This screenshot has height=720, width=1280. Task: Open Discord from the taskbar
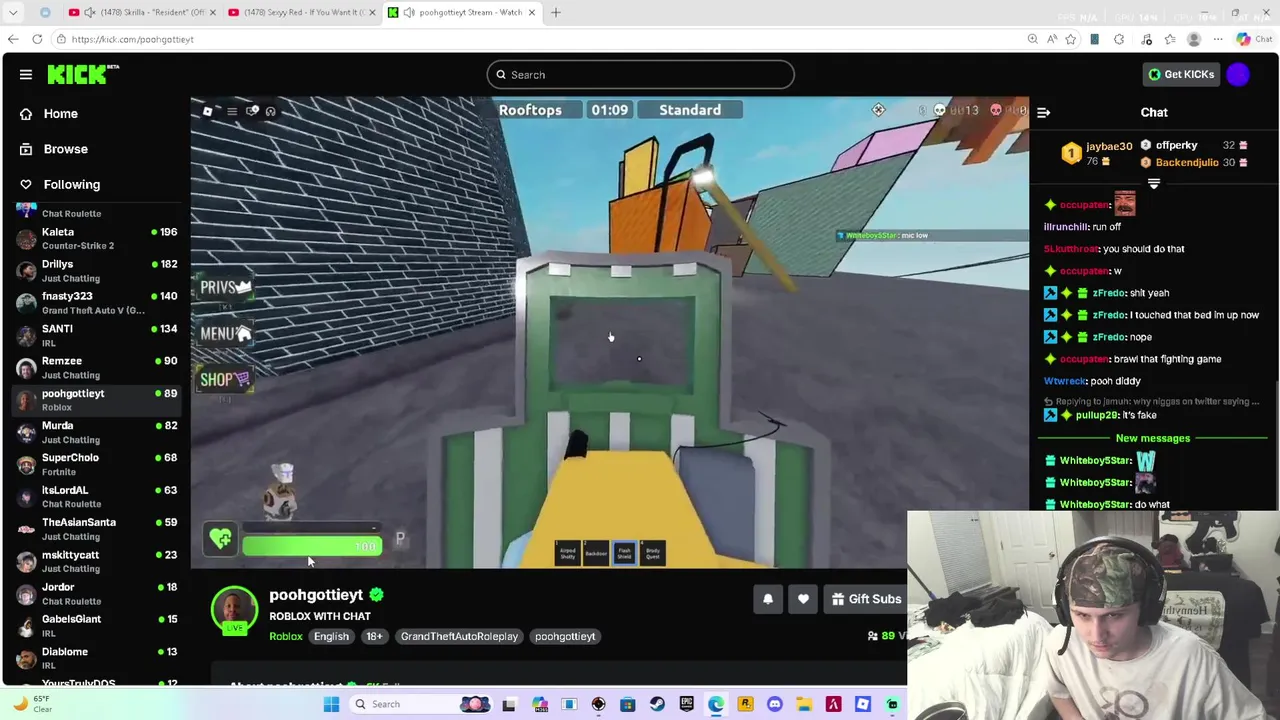[x=774, y=704]
